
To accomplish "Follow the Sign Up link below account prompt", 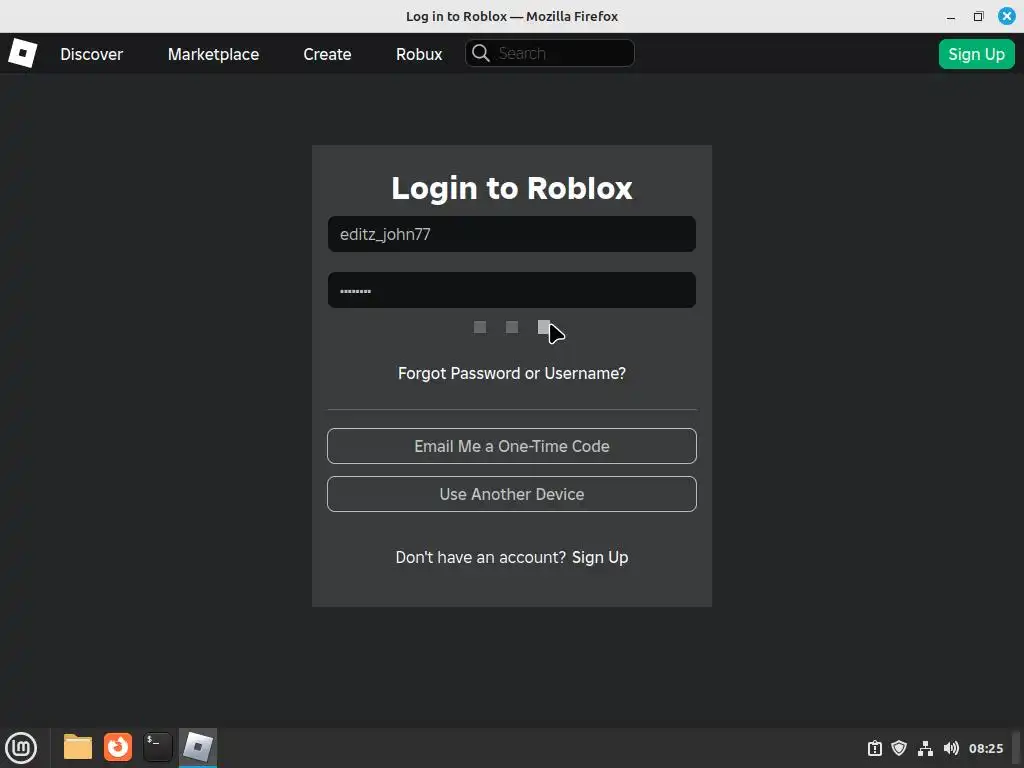I will (600, 557).
